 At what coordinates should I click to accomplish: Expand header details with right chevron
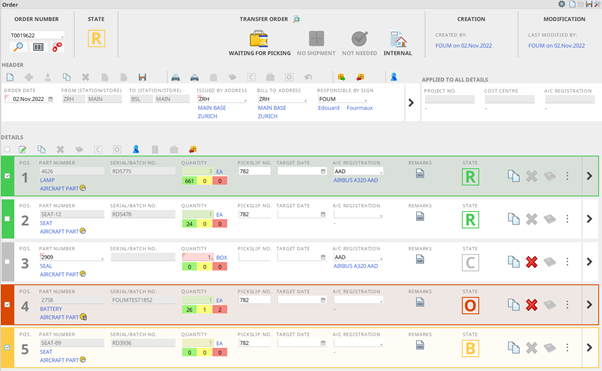click(x=411, y=103)
